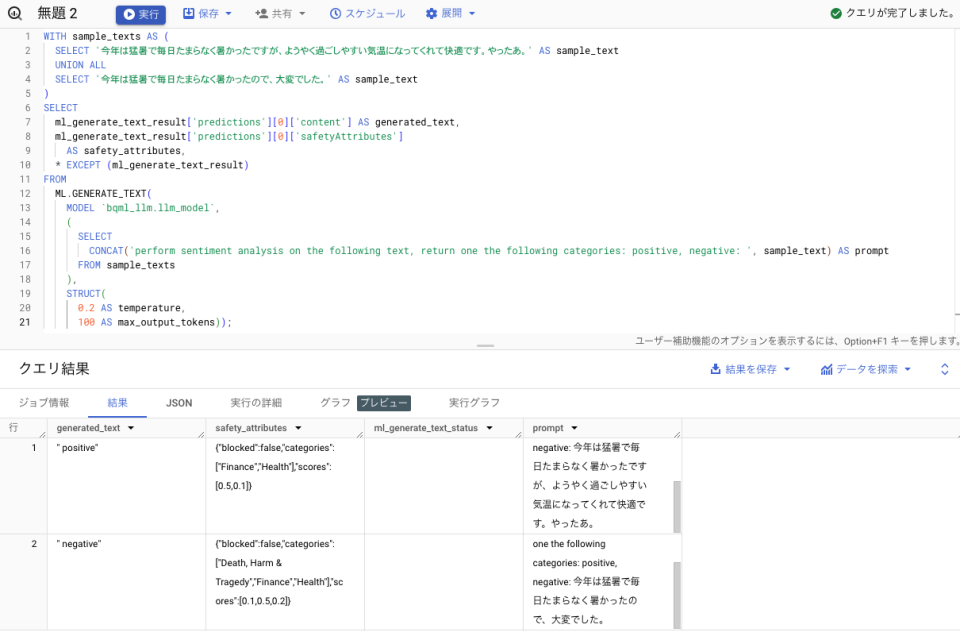Image resolution: width=960 pixels, height=636 pixels.
Task: Collapse the results panel with the arrows icon
Action: coord(944,369)
